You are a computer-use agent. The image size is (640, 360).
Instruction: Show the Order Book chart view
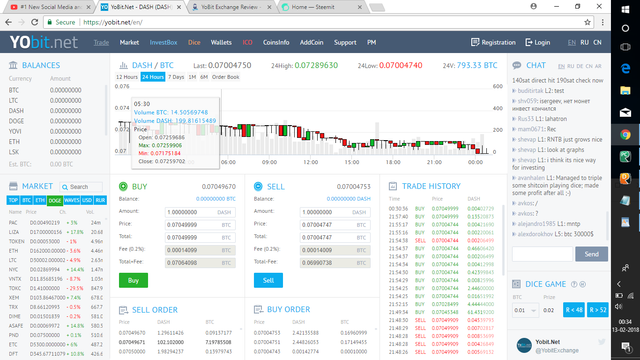pyautogui.click(x=225, y=77)
